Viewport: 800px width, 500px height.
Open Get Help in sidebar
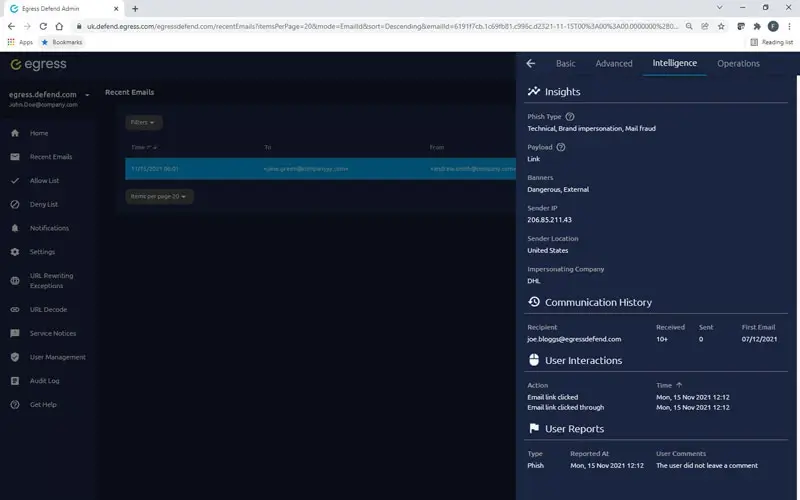coord(43,405)
